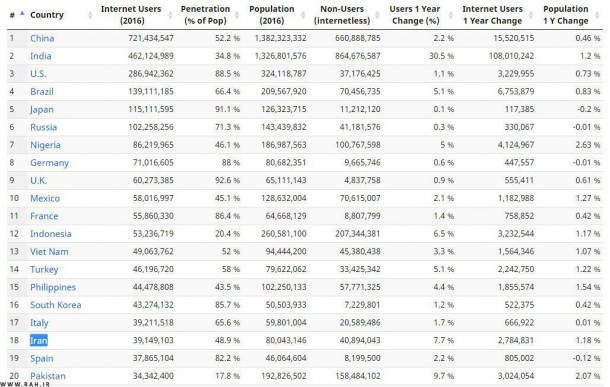Open the South Korea link

56,305
